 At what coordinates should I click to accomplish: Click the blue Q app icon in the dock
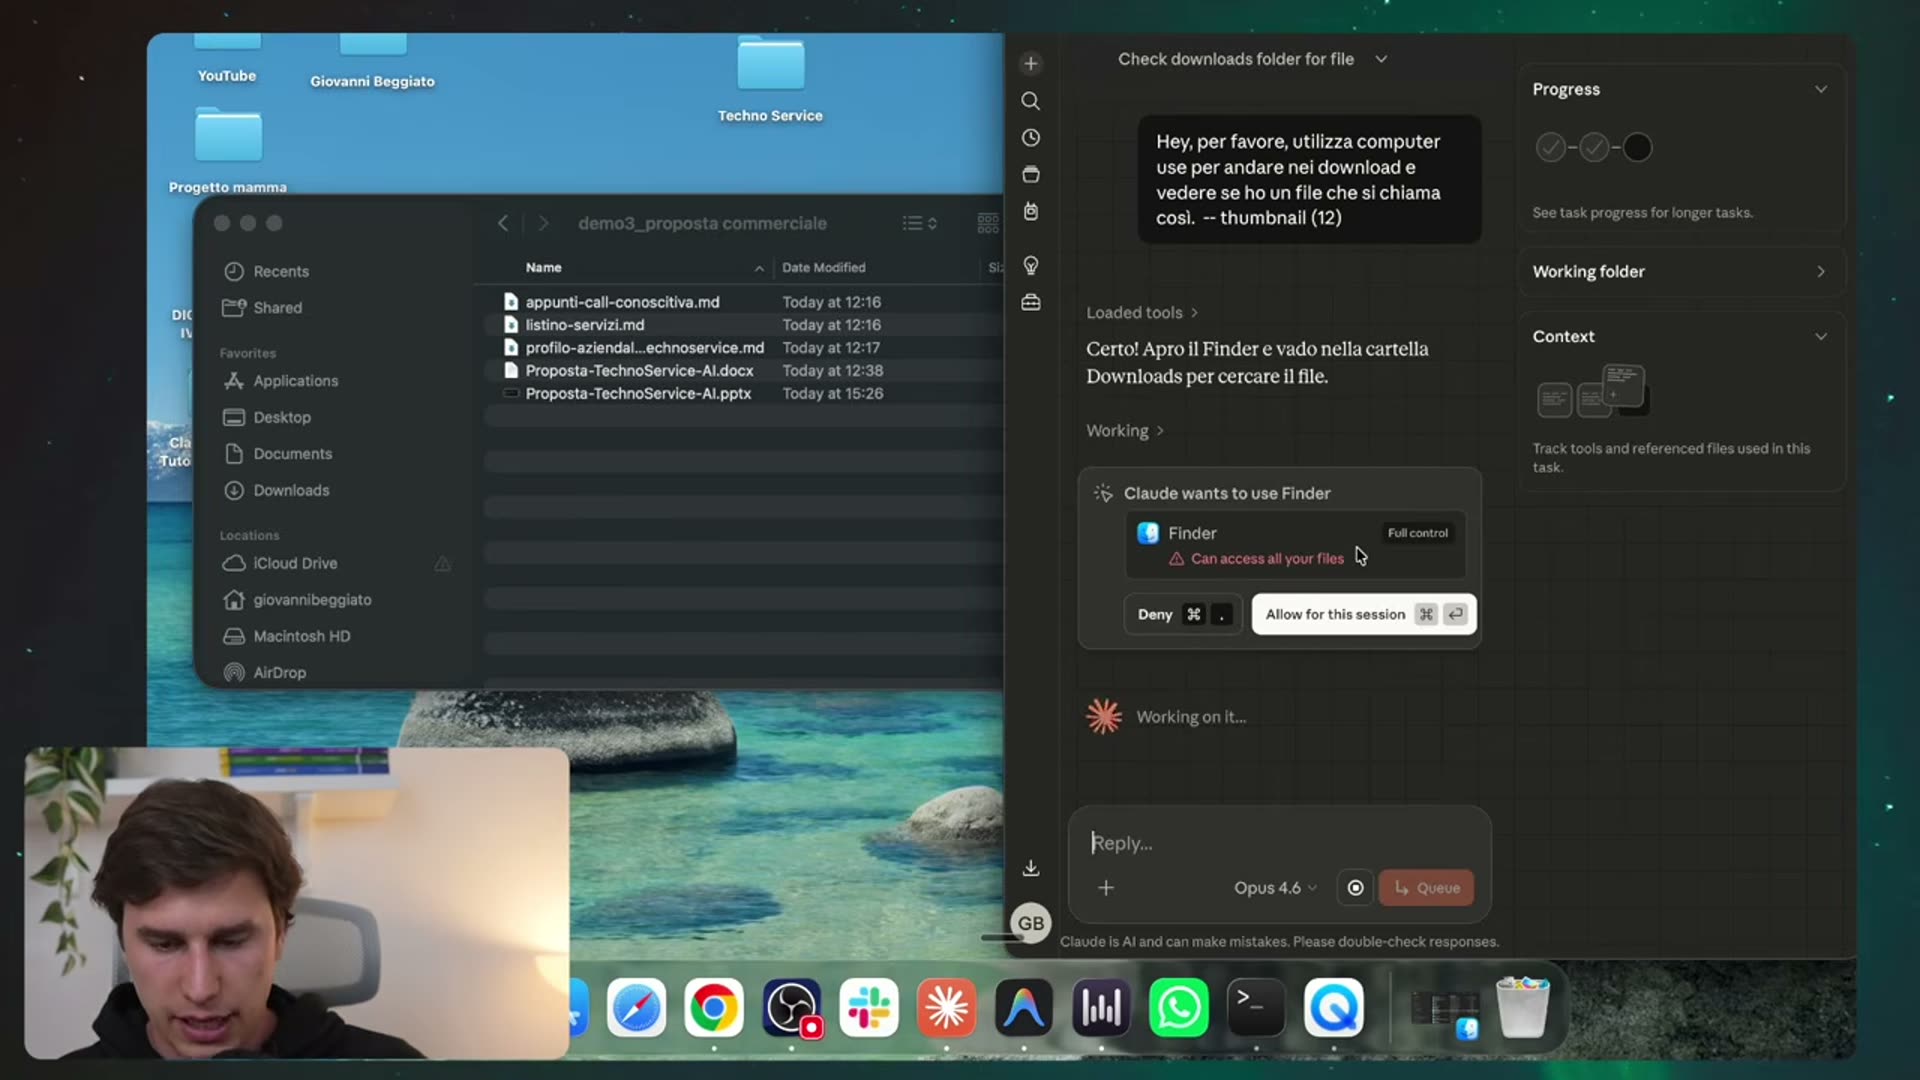tap(1334, 1008)
